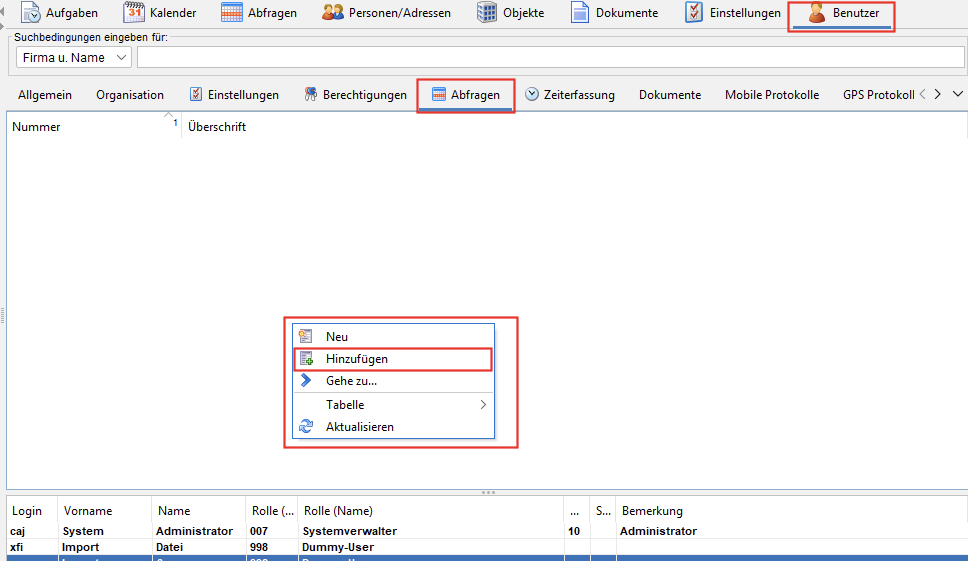The width and height of the screenshot is (968, 561).
Task: Choose Neu from the context menu
Action: click(337, 337)
